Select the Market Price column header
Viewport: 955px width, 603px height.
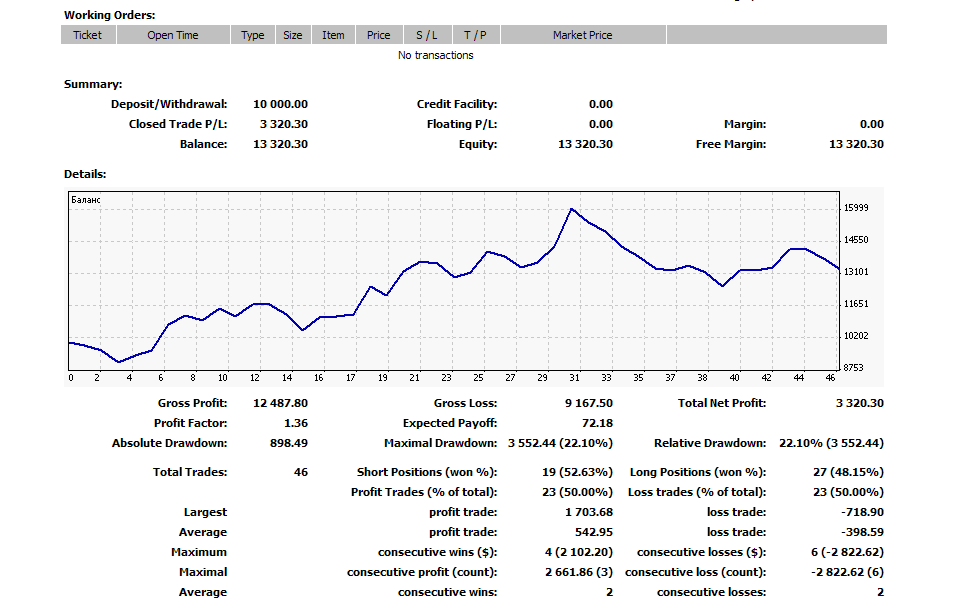point(582,35)
